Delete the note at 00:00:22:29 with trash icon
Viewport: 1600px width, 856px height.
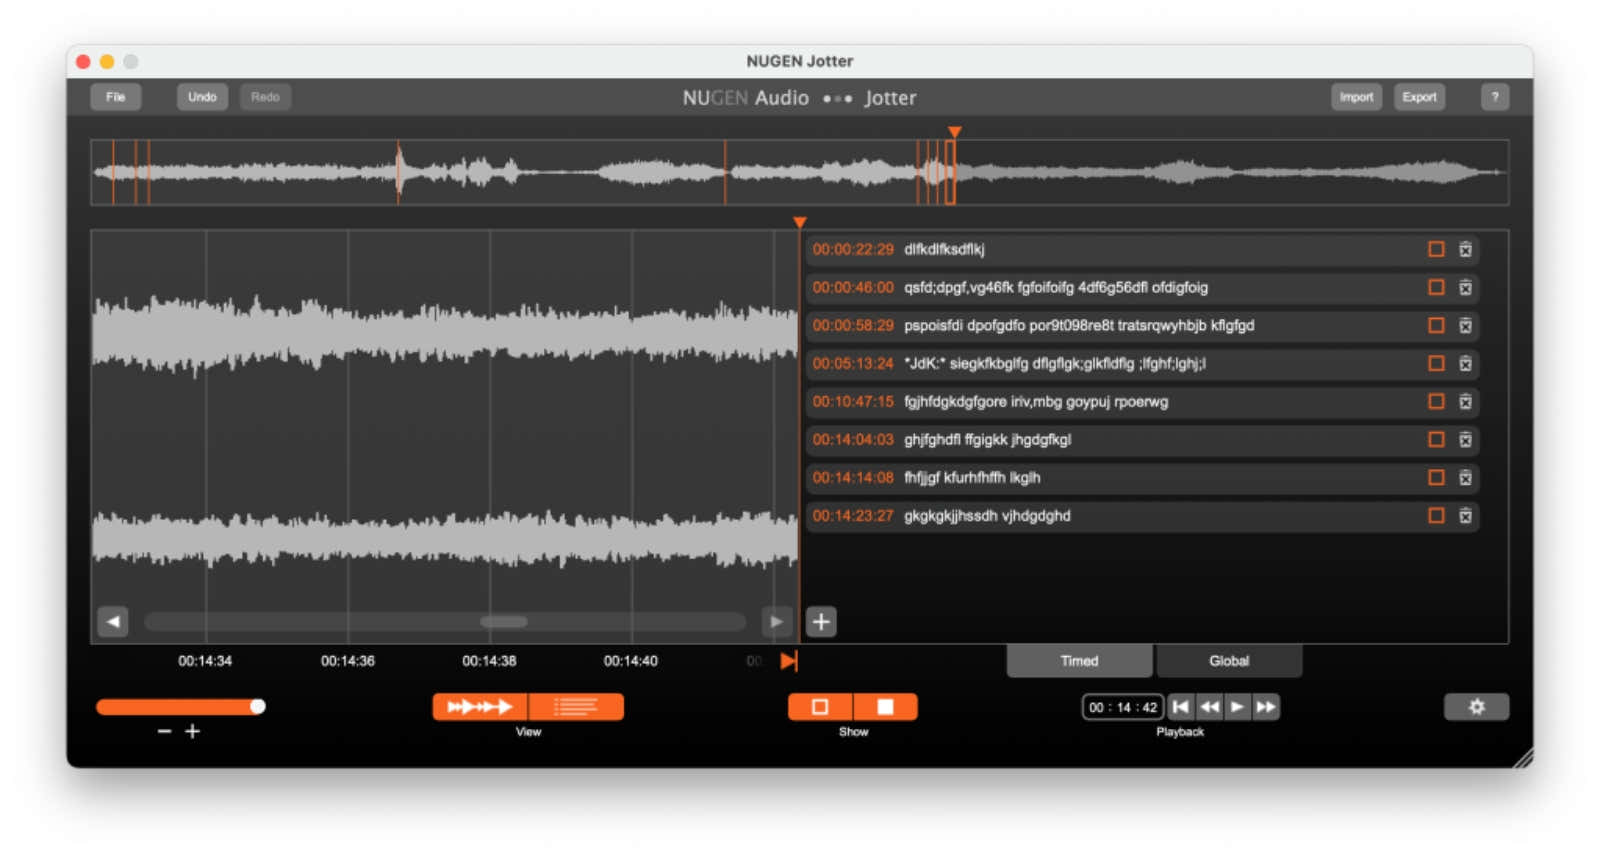[1465, 249]
